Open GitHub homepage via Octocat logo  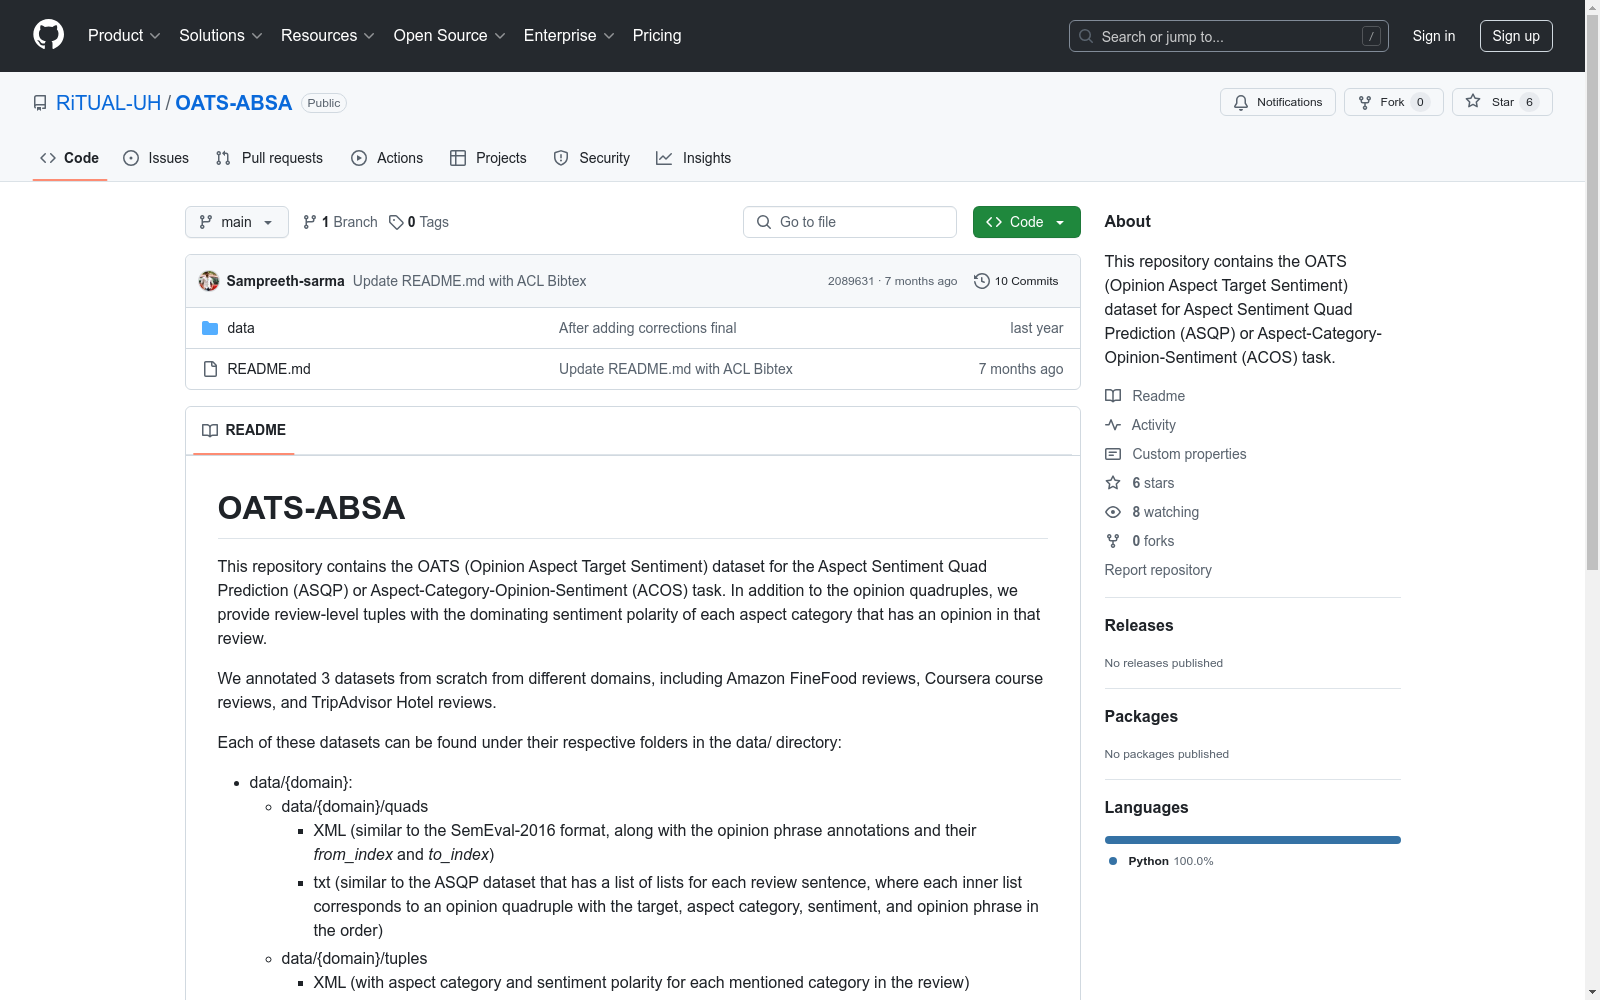[48, 35]
